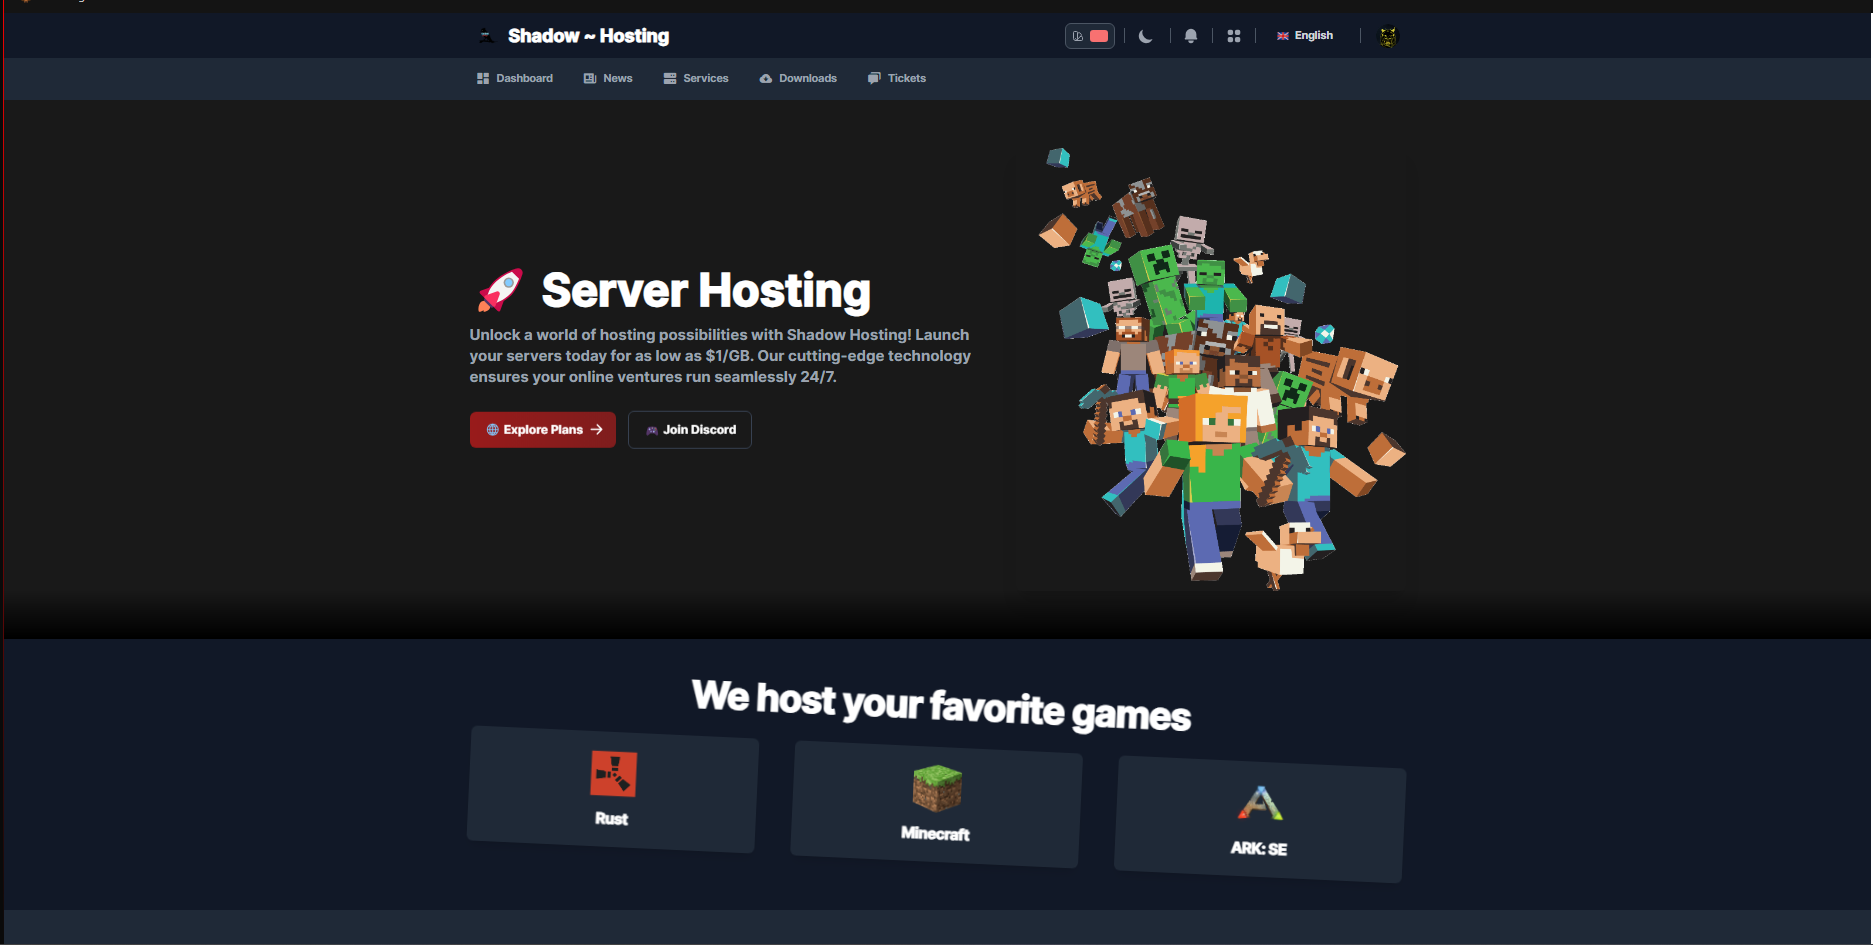Click the Rust logo icon

[x=613, y=774]
